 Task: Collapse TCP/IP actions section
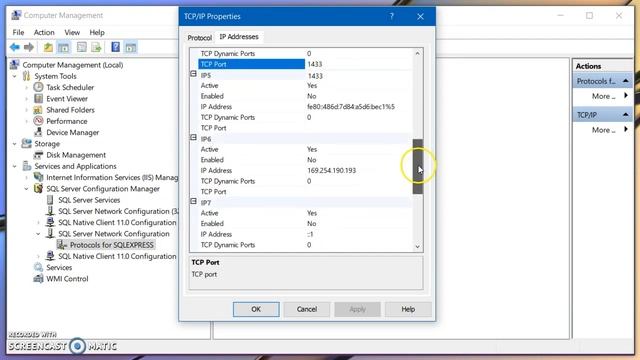click(x=625, y=115)
